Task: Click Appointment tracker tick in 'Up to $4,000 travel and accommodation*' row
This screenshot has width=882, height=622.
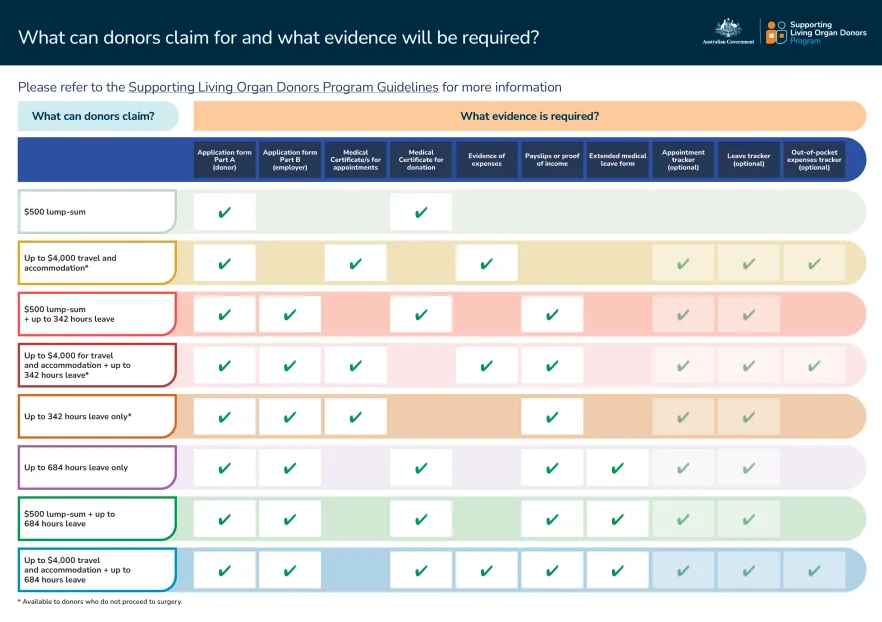Action: click(x=683, y=263)
